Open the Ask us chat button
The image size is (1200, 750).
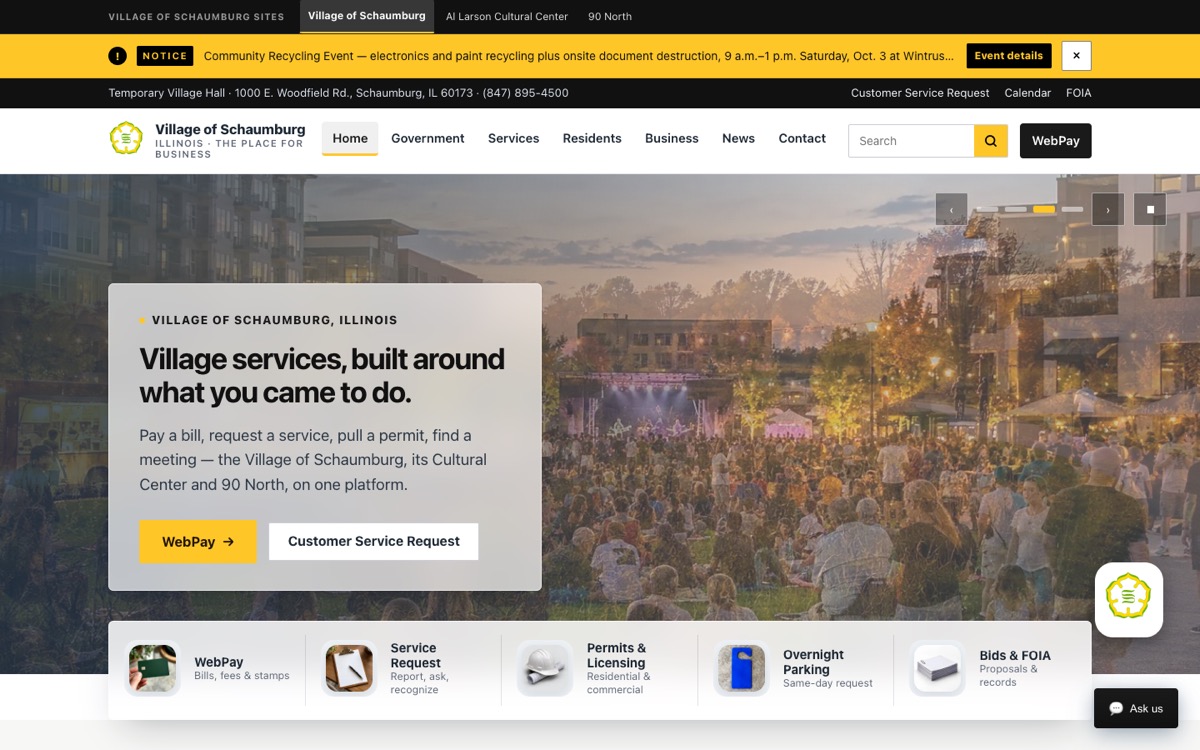[1136, 708]
